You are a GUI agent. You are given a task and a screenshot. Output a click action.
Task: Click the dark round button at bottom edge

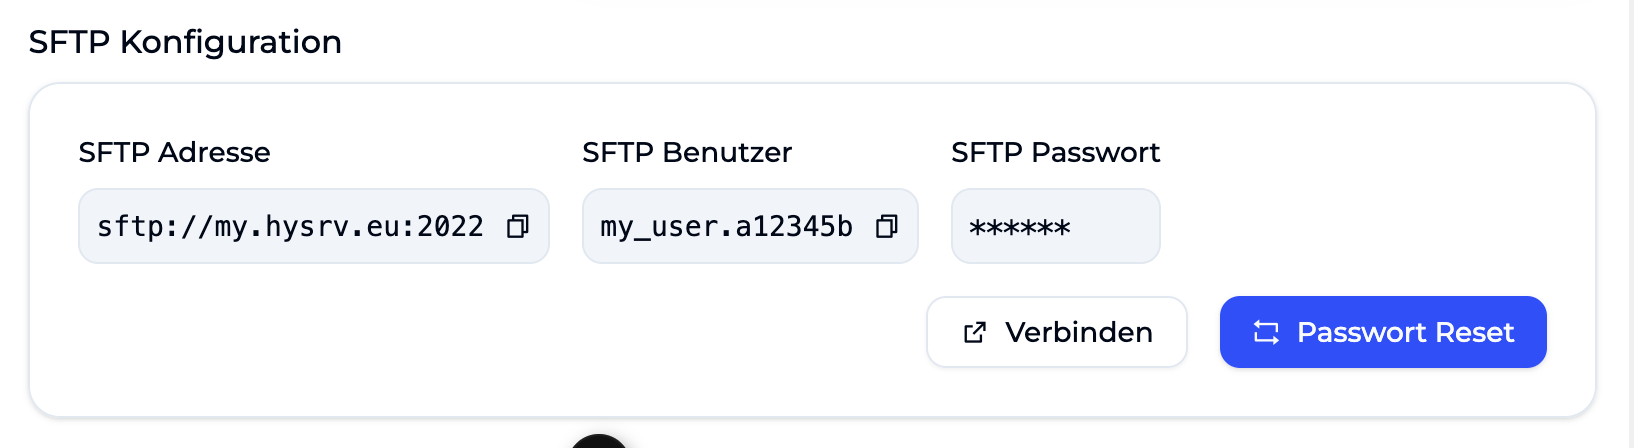pyautogui.click(x=599, y=442)
